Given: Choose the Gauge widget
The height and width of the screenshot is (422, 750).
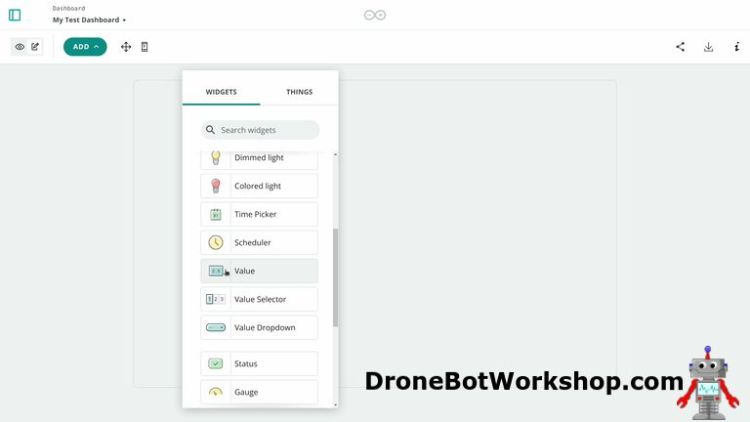Looking at the screenshot, I should pyautogui.click(x=259, y=392).
